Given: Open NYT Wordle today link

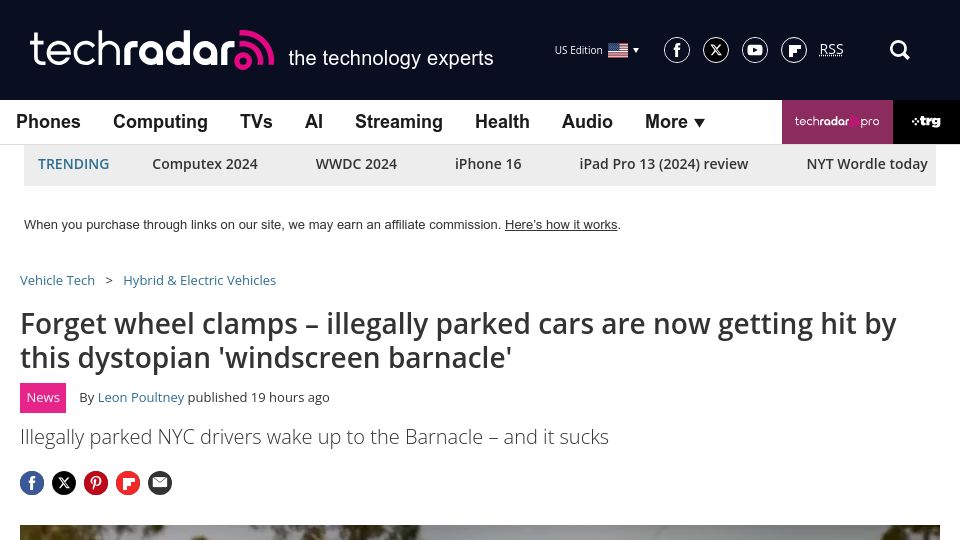Looking at the screenshot, I should pos(867,164).
